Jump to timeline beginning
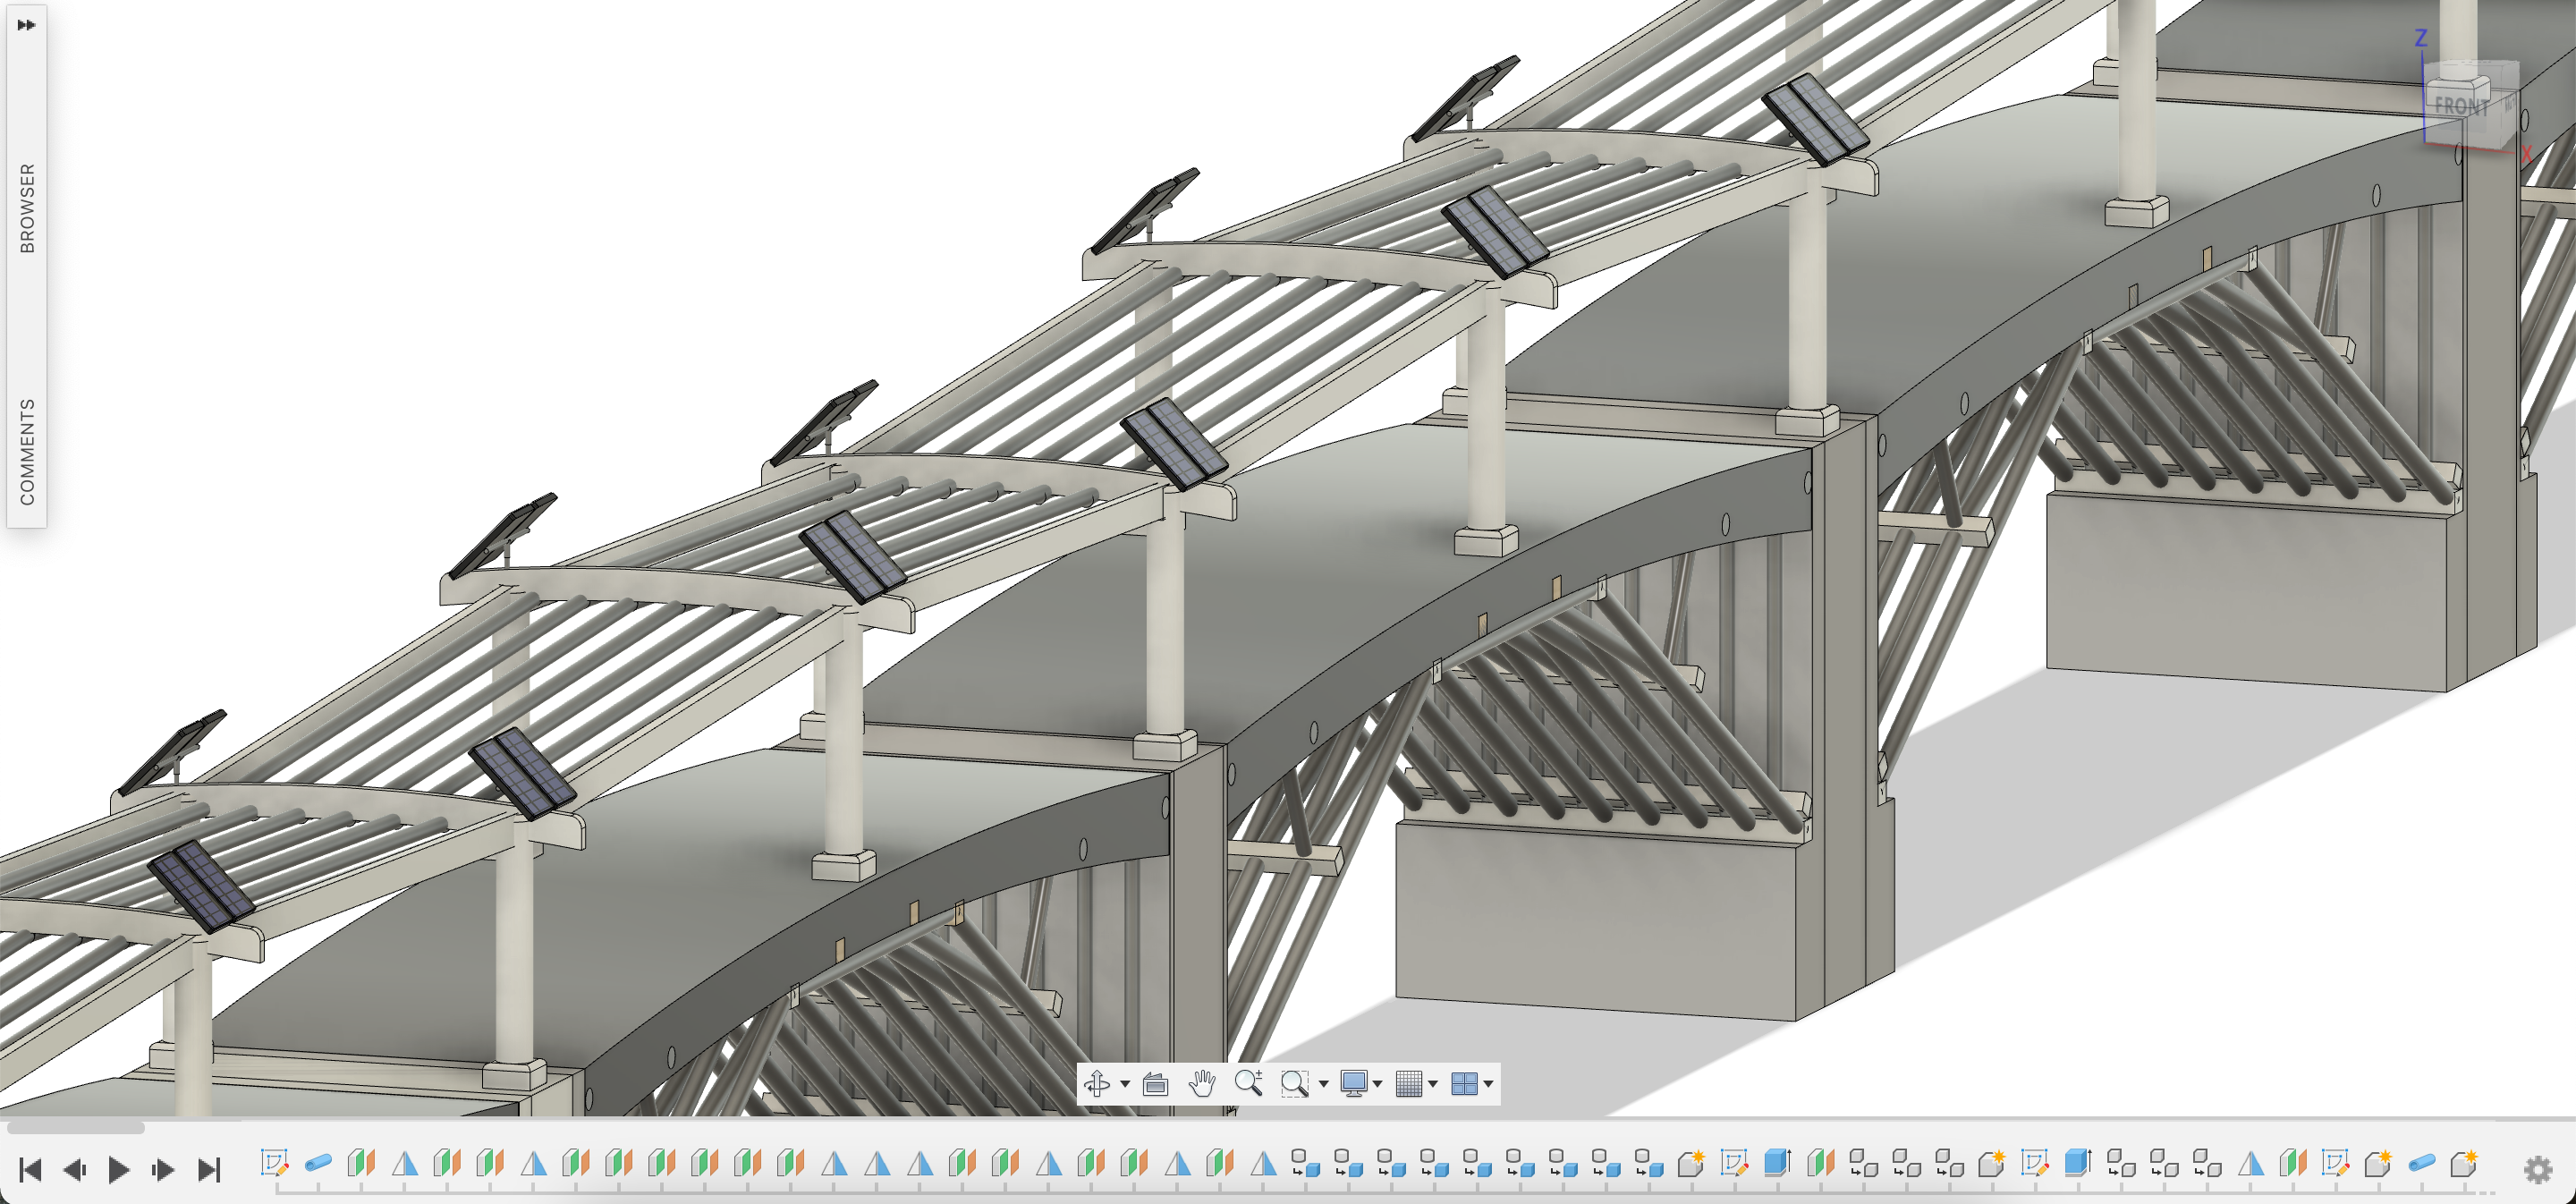 (x=30, y=1169)
